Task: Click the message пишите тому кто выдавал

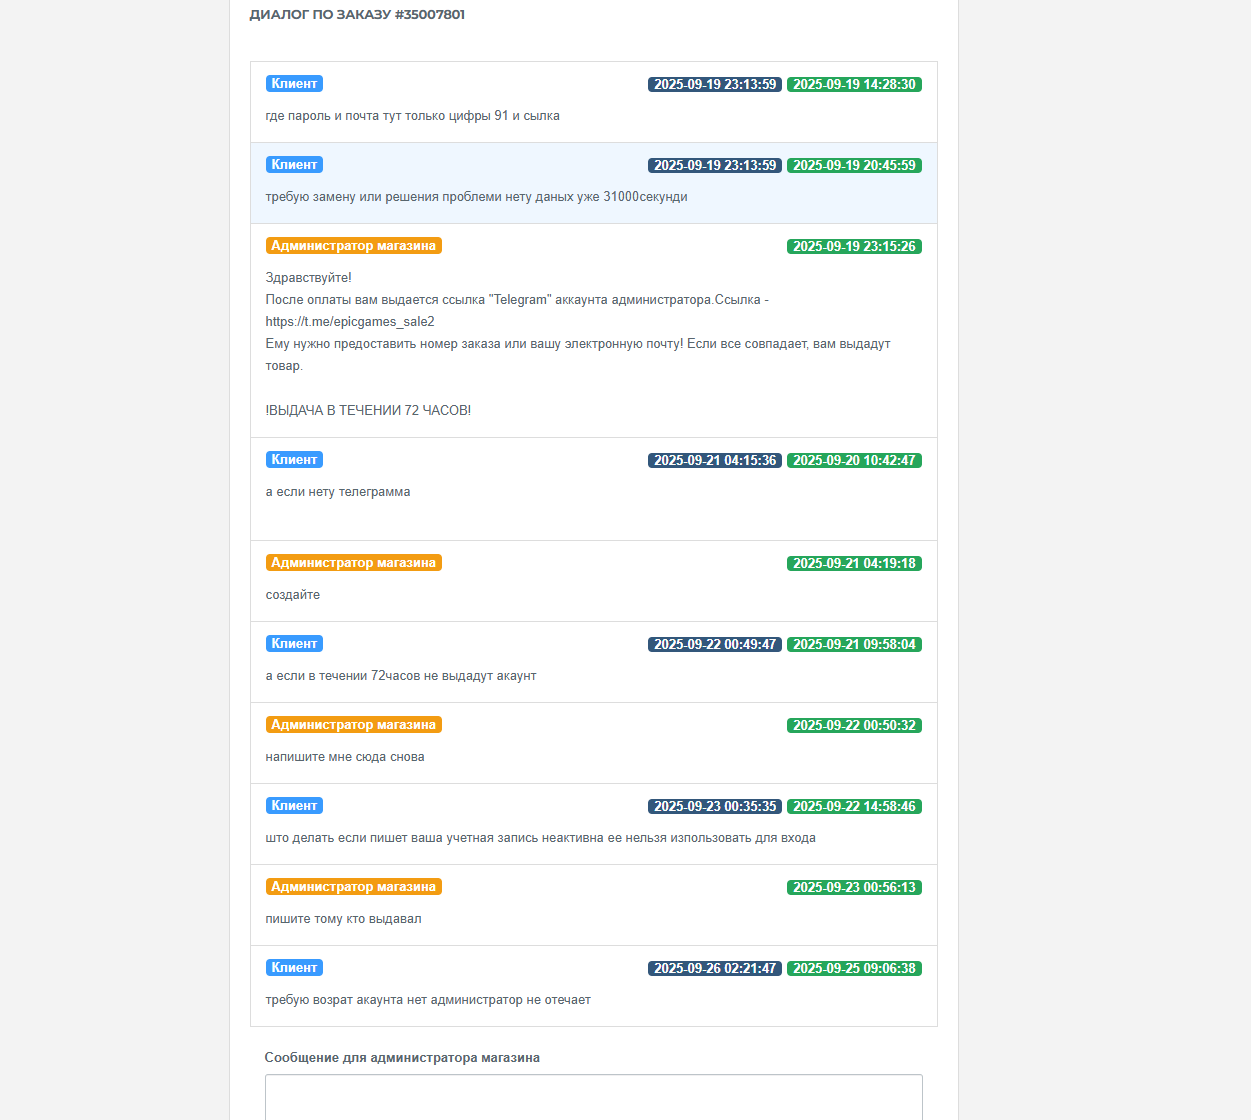Action: point(343,919)
